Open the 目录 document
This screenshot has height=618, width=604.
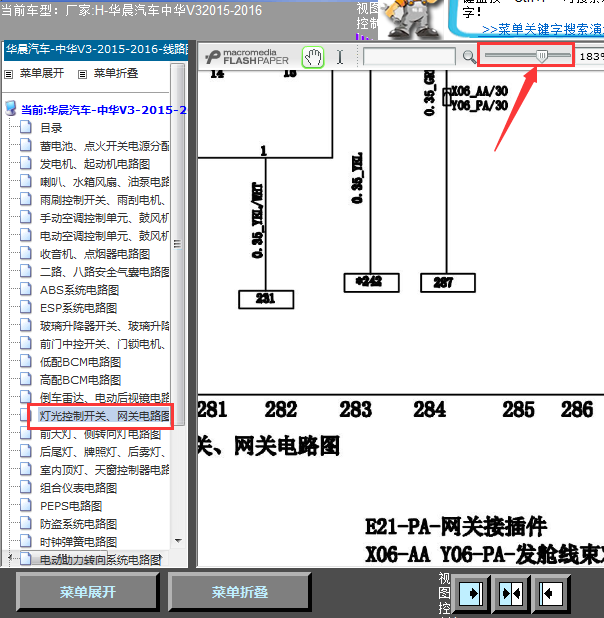51,128
